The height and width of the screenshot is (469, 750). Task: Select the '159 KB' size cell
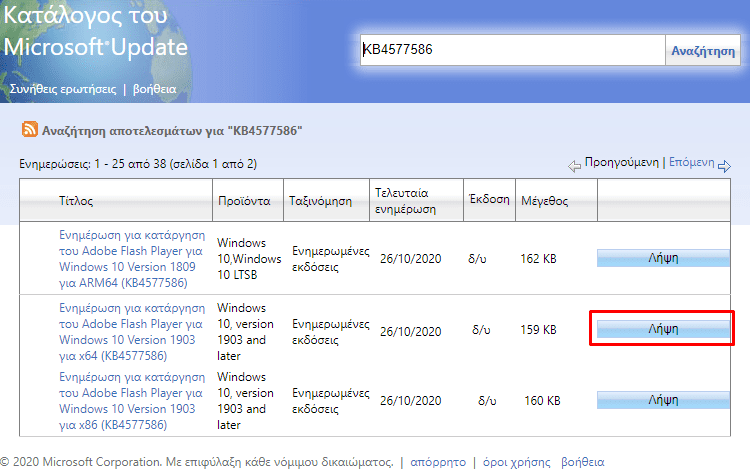pyautogui.click(x=538, y=329)
